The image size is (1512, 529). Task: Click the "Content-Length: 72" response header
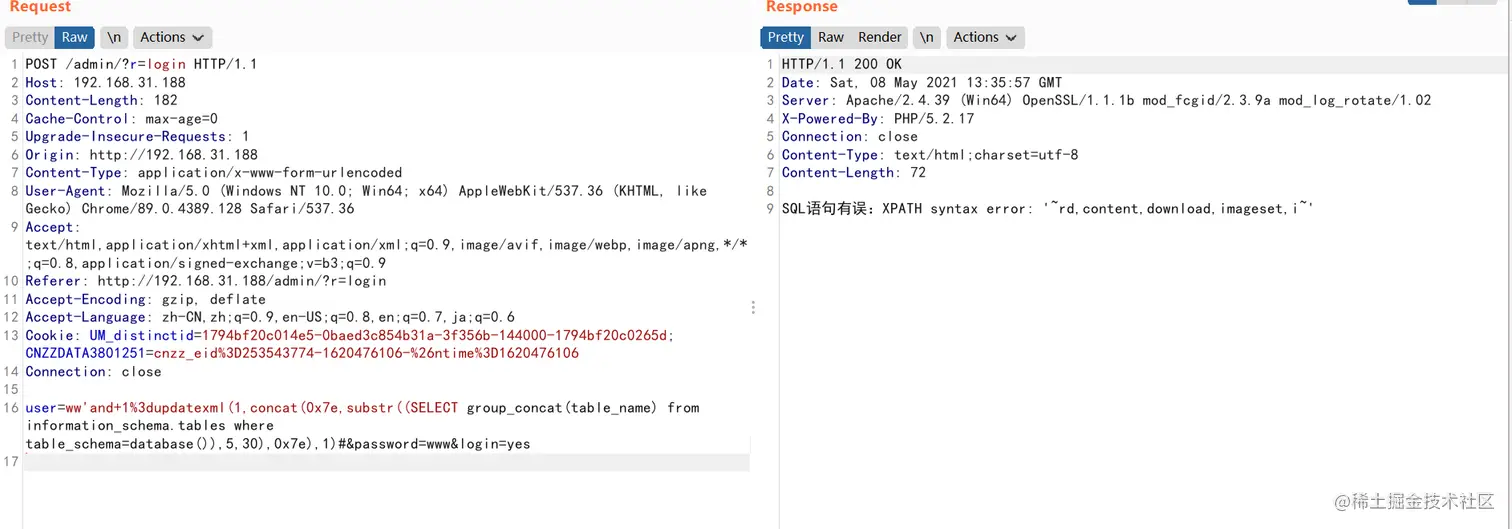pos(854,172)
